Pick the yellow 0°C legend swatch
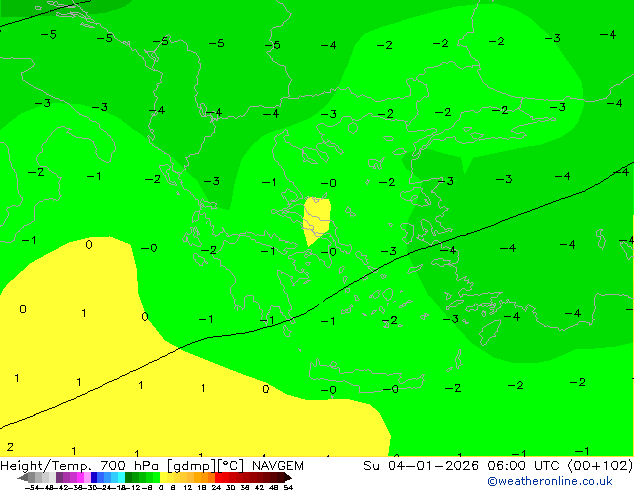 coord(163,477)
